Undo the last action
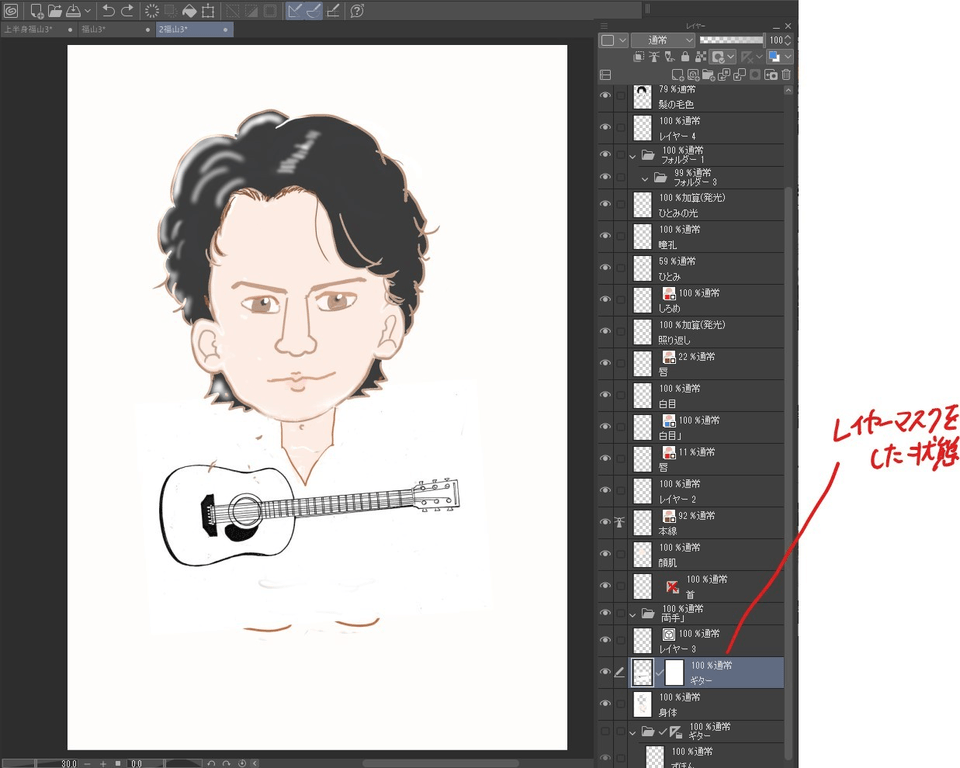Viewport: 960px width, 768px height. (108, 10)
